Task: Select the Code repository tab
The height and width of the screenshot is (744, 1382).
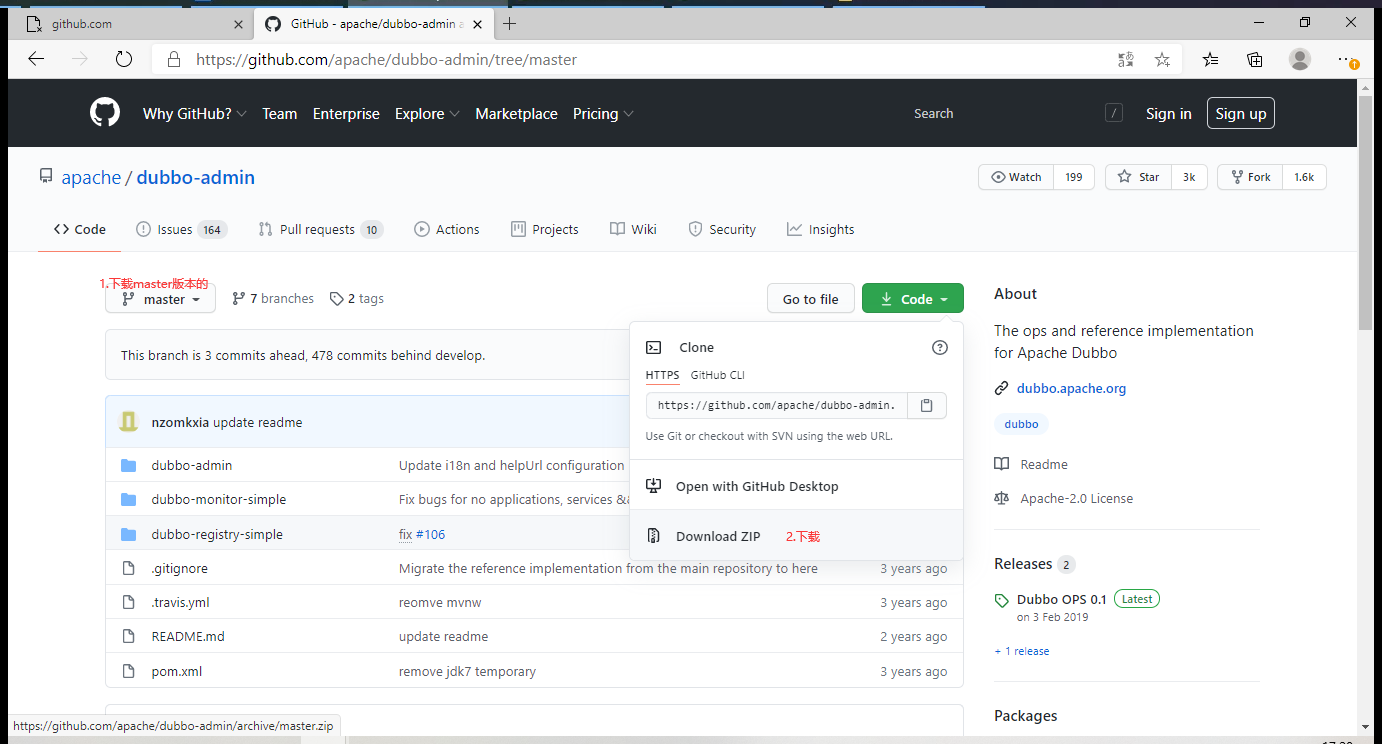Action: click(x=80, y=229)
